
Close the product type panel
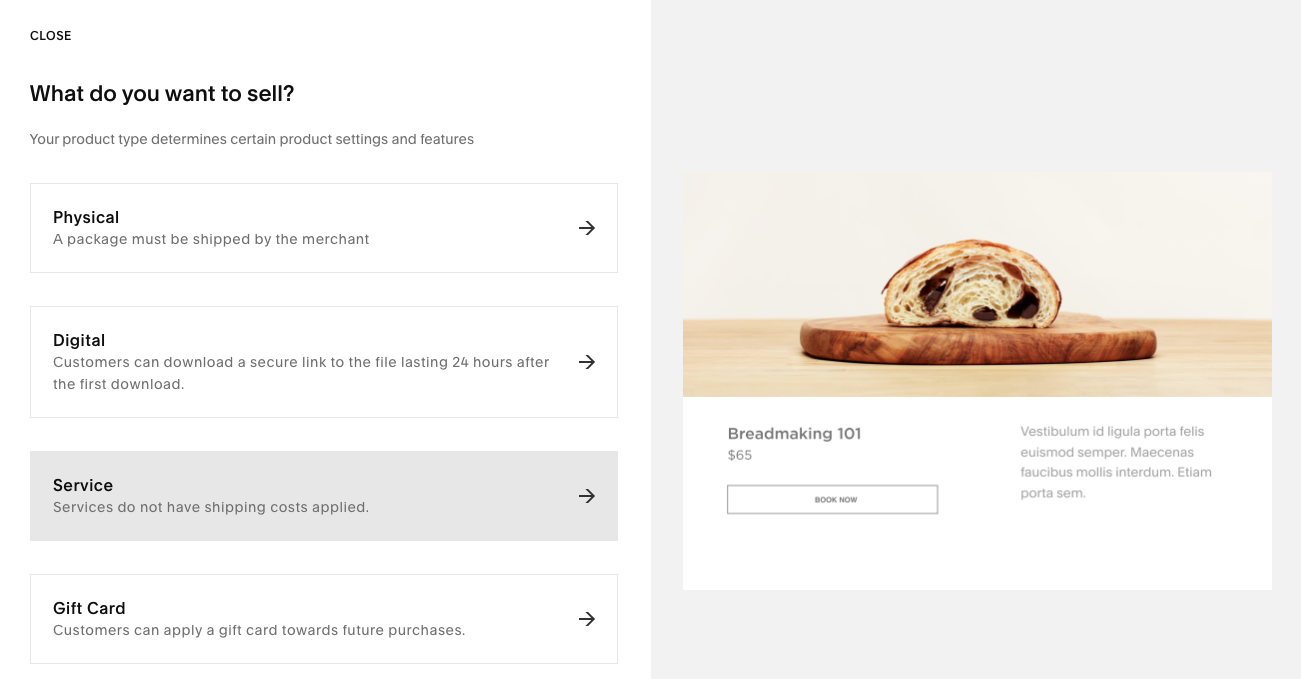[51, 36]
